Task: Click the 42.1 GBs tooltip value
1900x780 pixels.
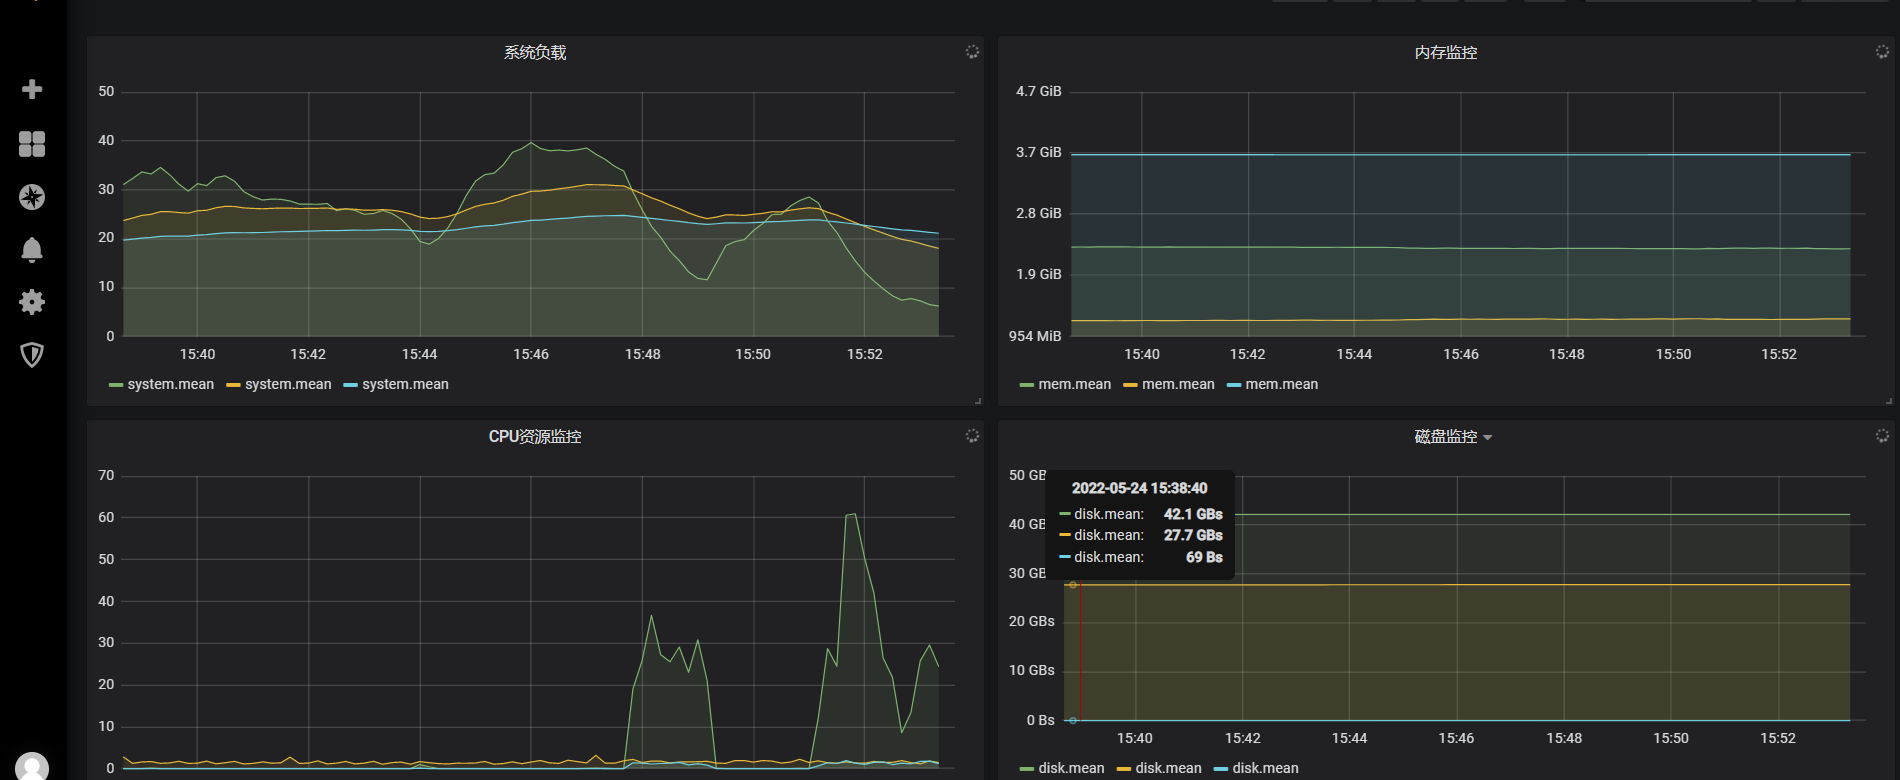Action: [1193, 514]
